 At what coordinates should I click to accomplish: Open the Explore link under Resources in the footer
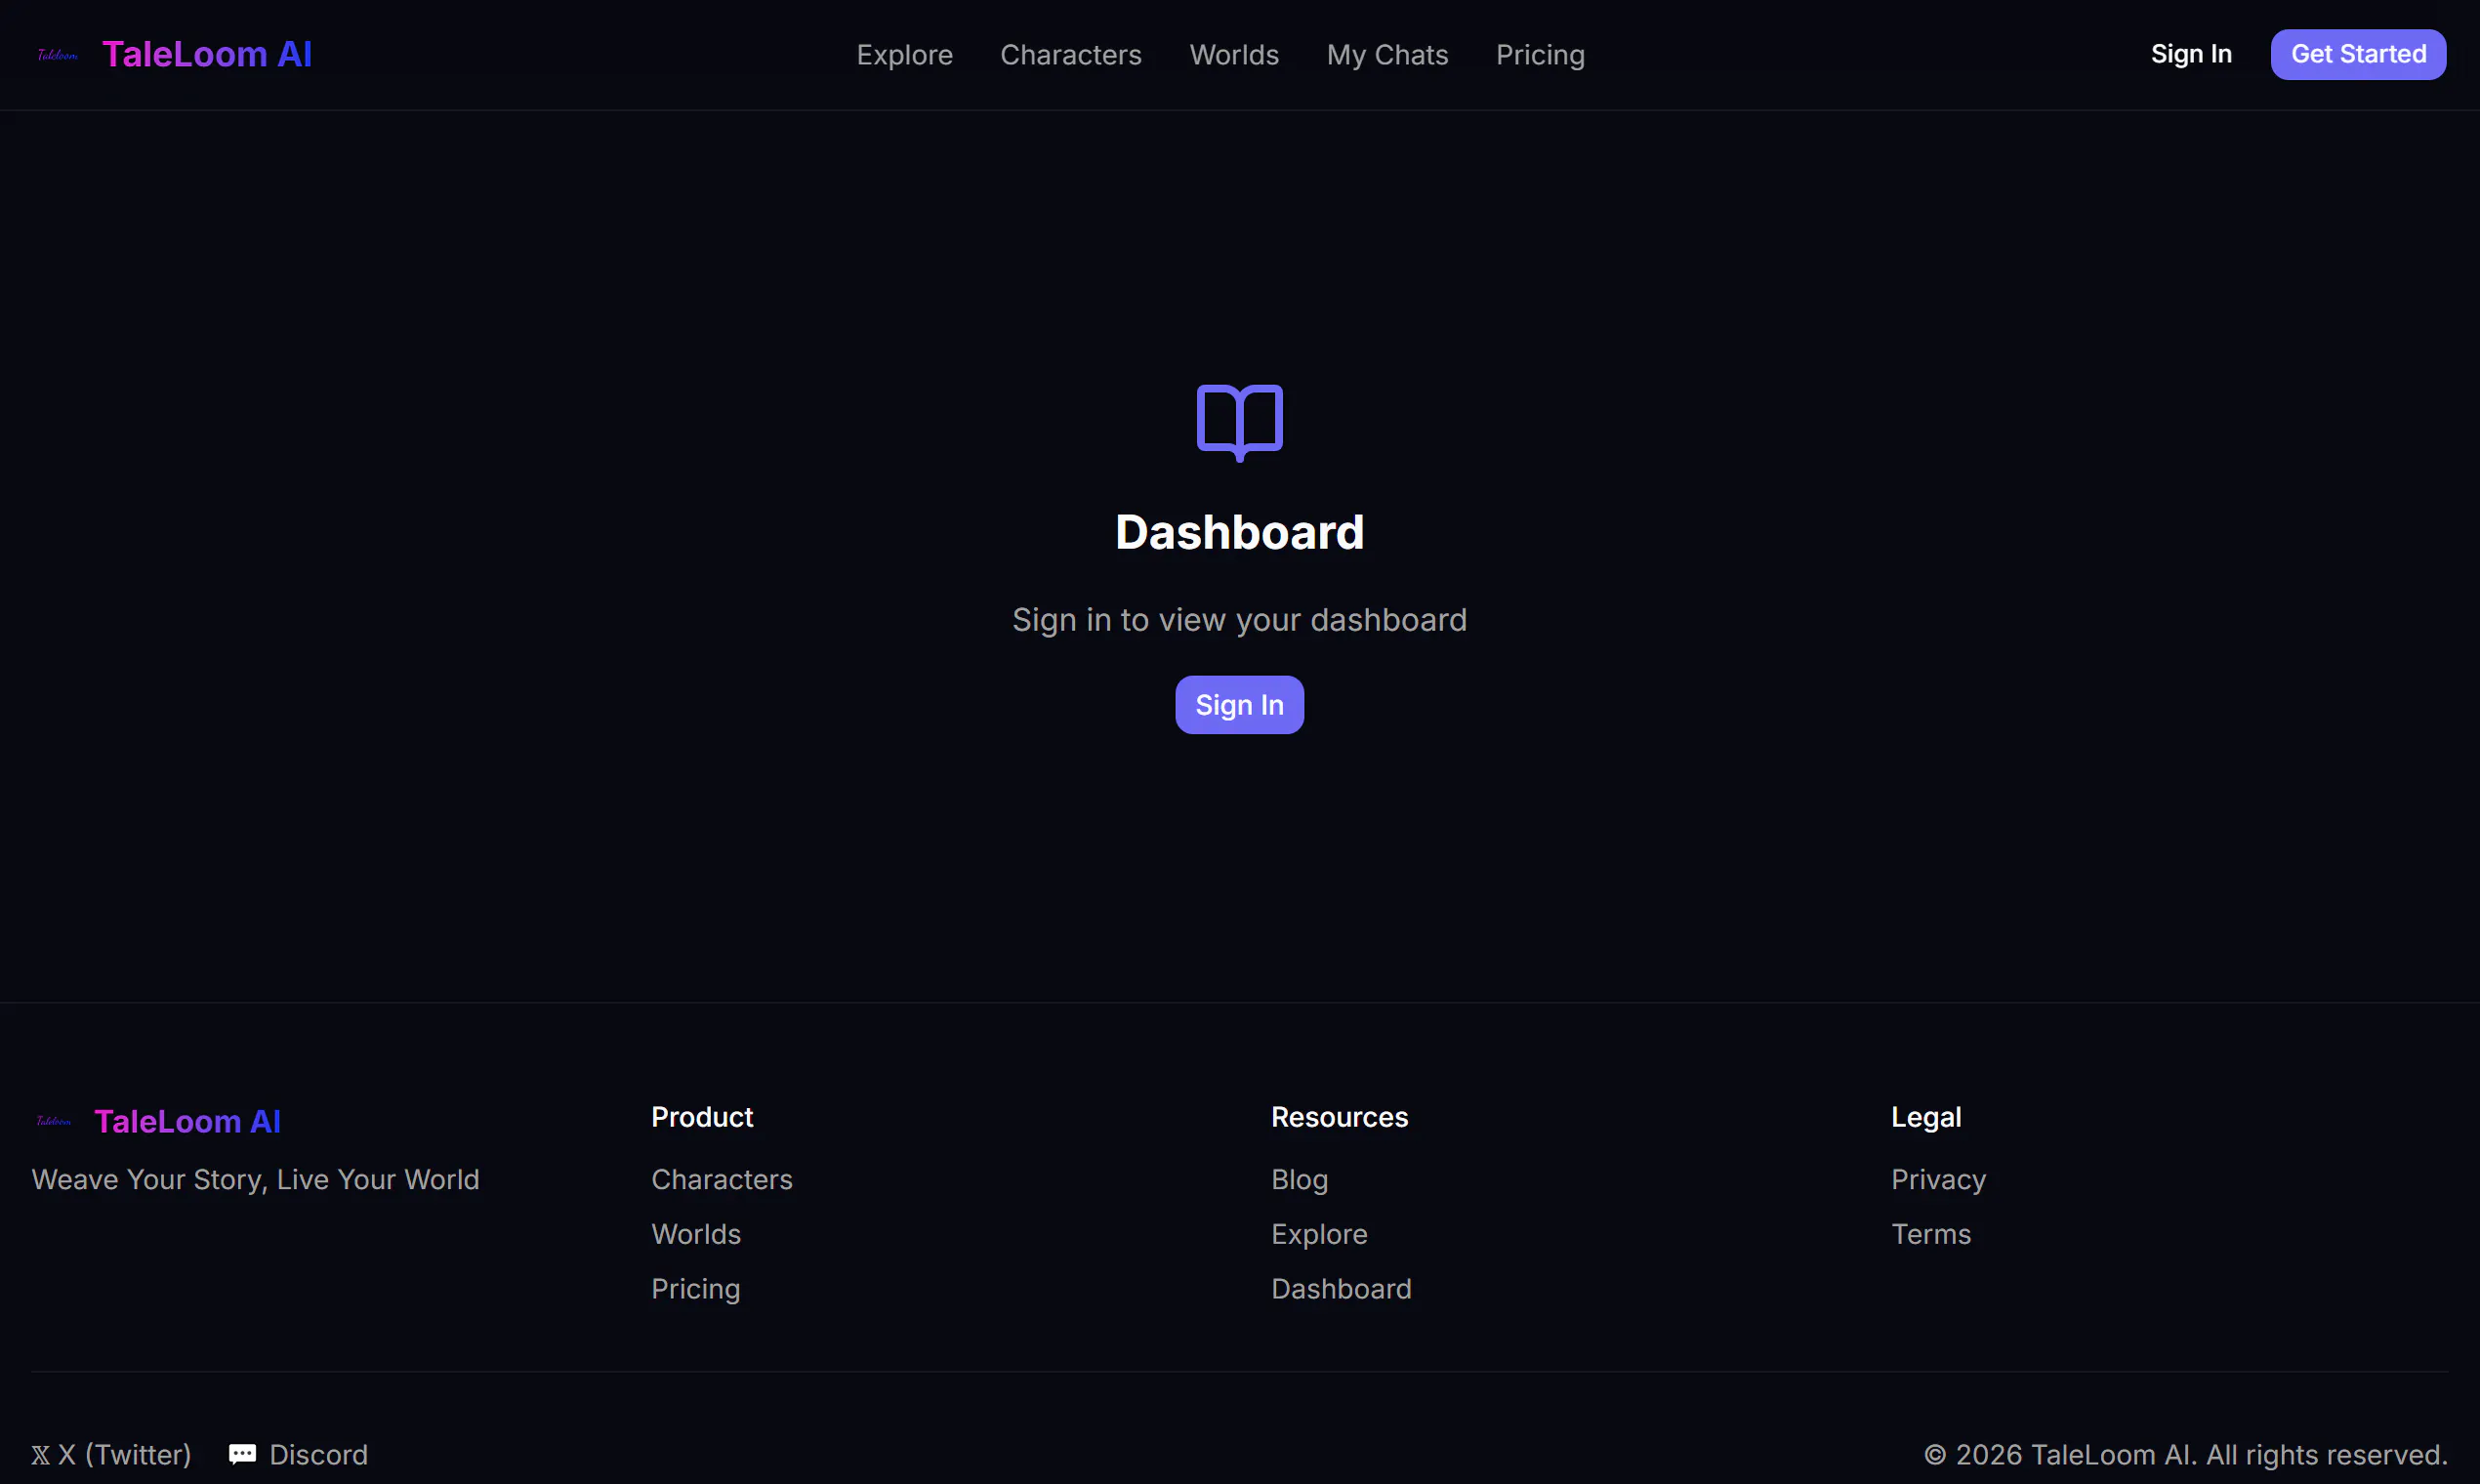pyautogui.click(x=1319, y=1234)
